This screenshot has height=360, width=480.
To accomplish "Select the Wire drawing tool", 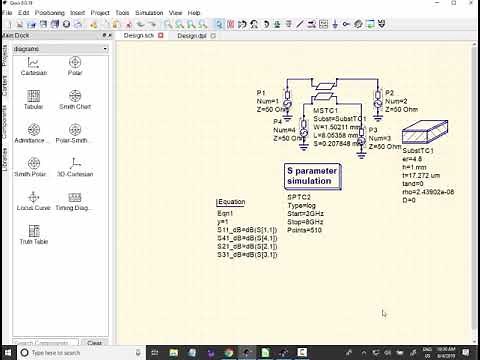I will coord(300,24).
